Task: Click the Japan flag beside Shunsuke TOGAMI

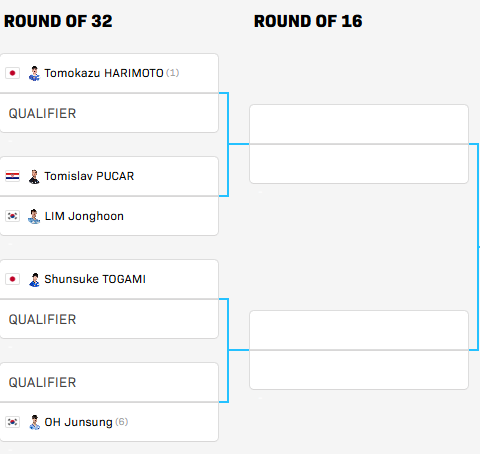Action: pyautogui.click(x=12, y=279)
